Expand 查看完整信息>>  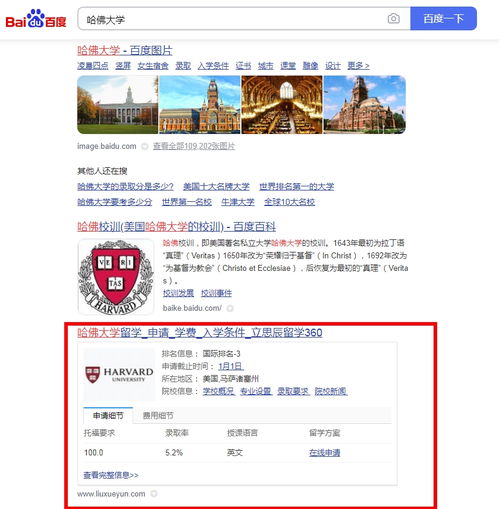[111, 475]
